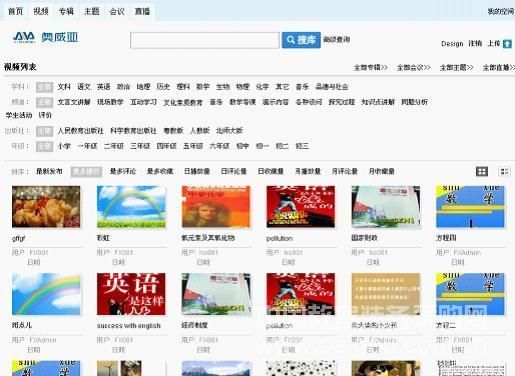
Task: Sort videos by 最多评论
Action: tap(123, 171)
